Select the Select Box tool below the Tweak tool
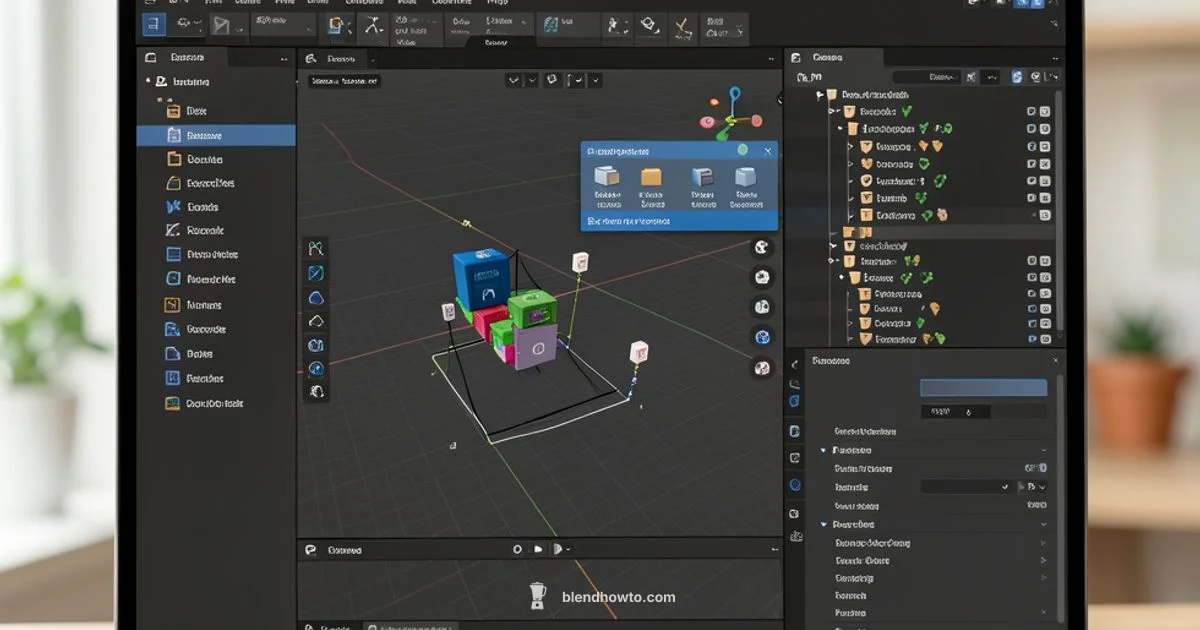Image resolution: width=1200 pixels, height=630 pixels. [317, 272]
